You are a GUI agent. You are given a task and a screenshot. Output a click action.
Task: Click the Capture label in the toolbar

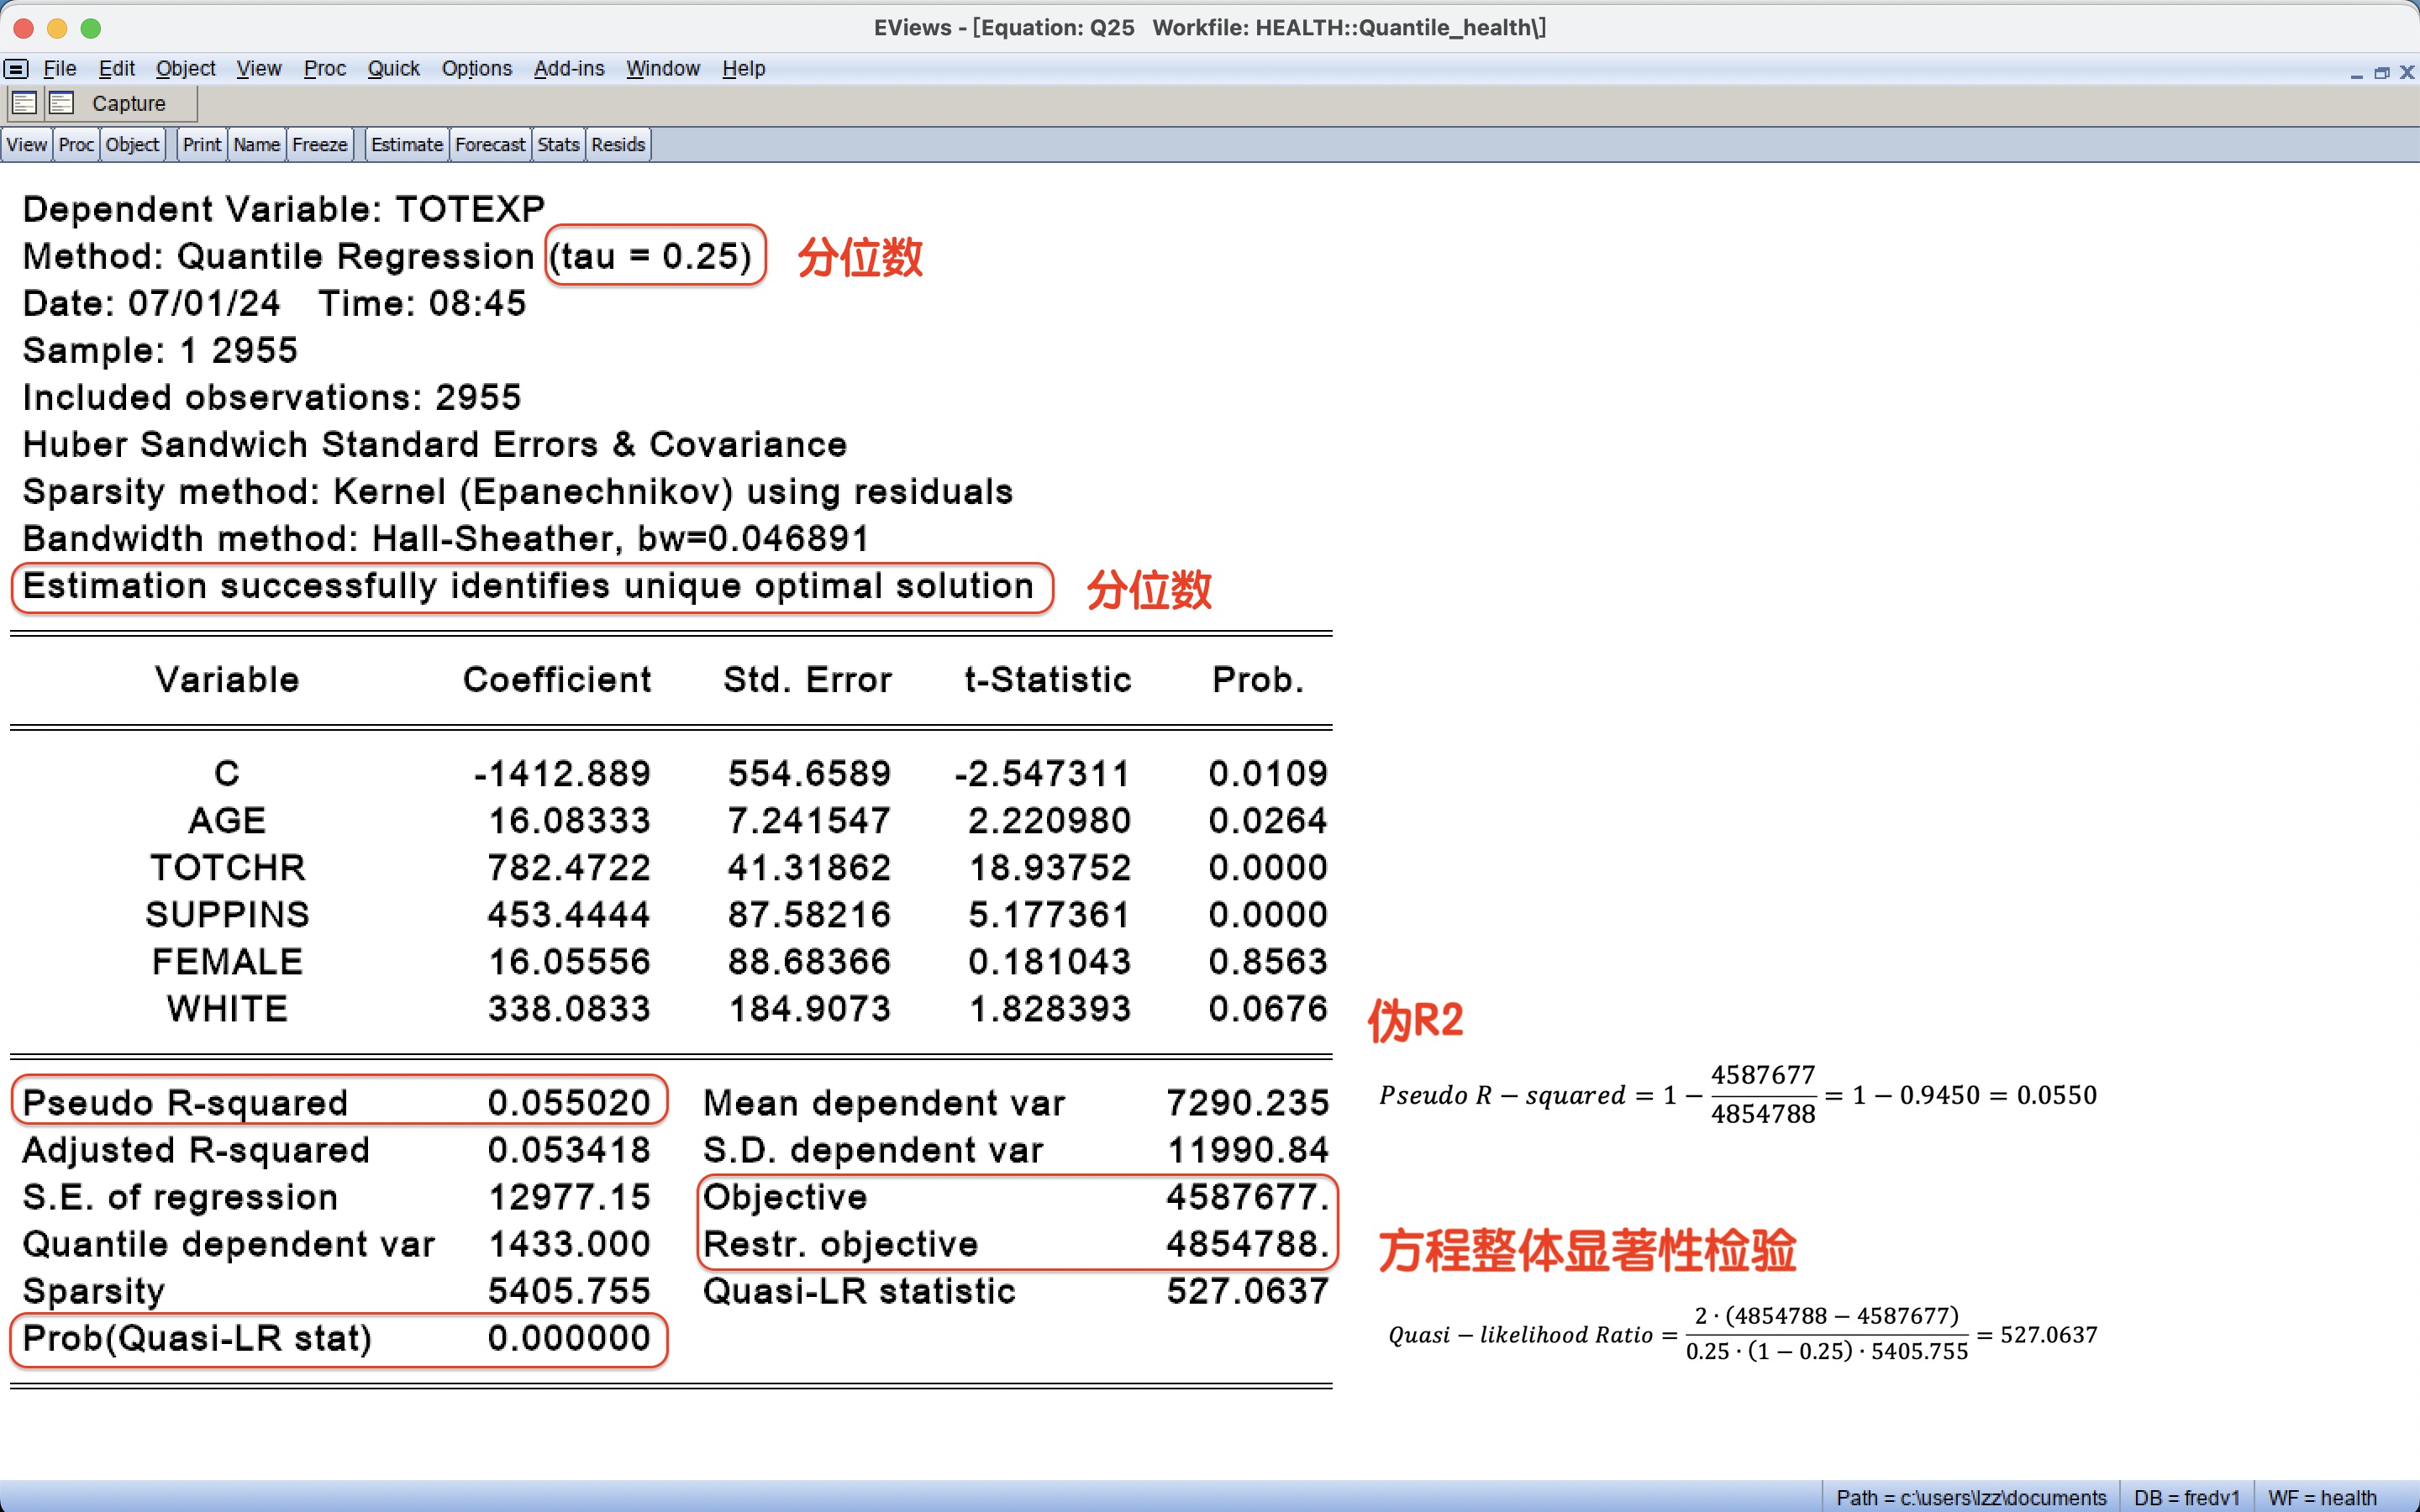click(x=129, y=104)
